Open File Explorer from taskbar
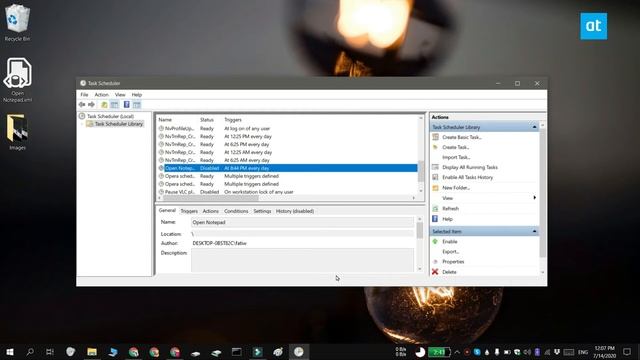This screenshot has width=640, height=360. pyautogui.click(x=92, y=351)
